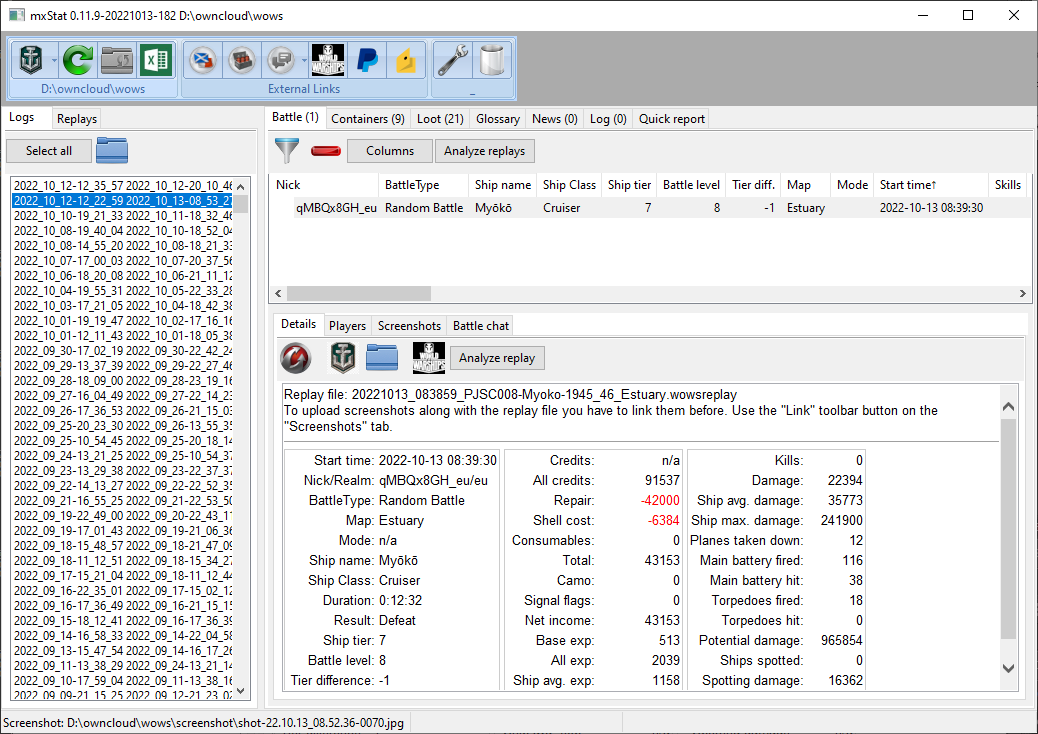
Task: Click the blue folder icon in the Details toolbar
Action: [x=382, y=357]
